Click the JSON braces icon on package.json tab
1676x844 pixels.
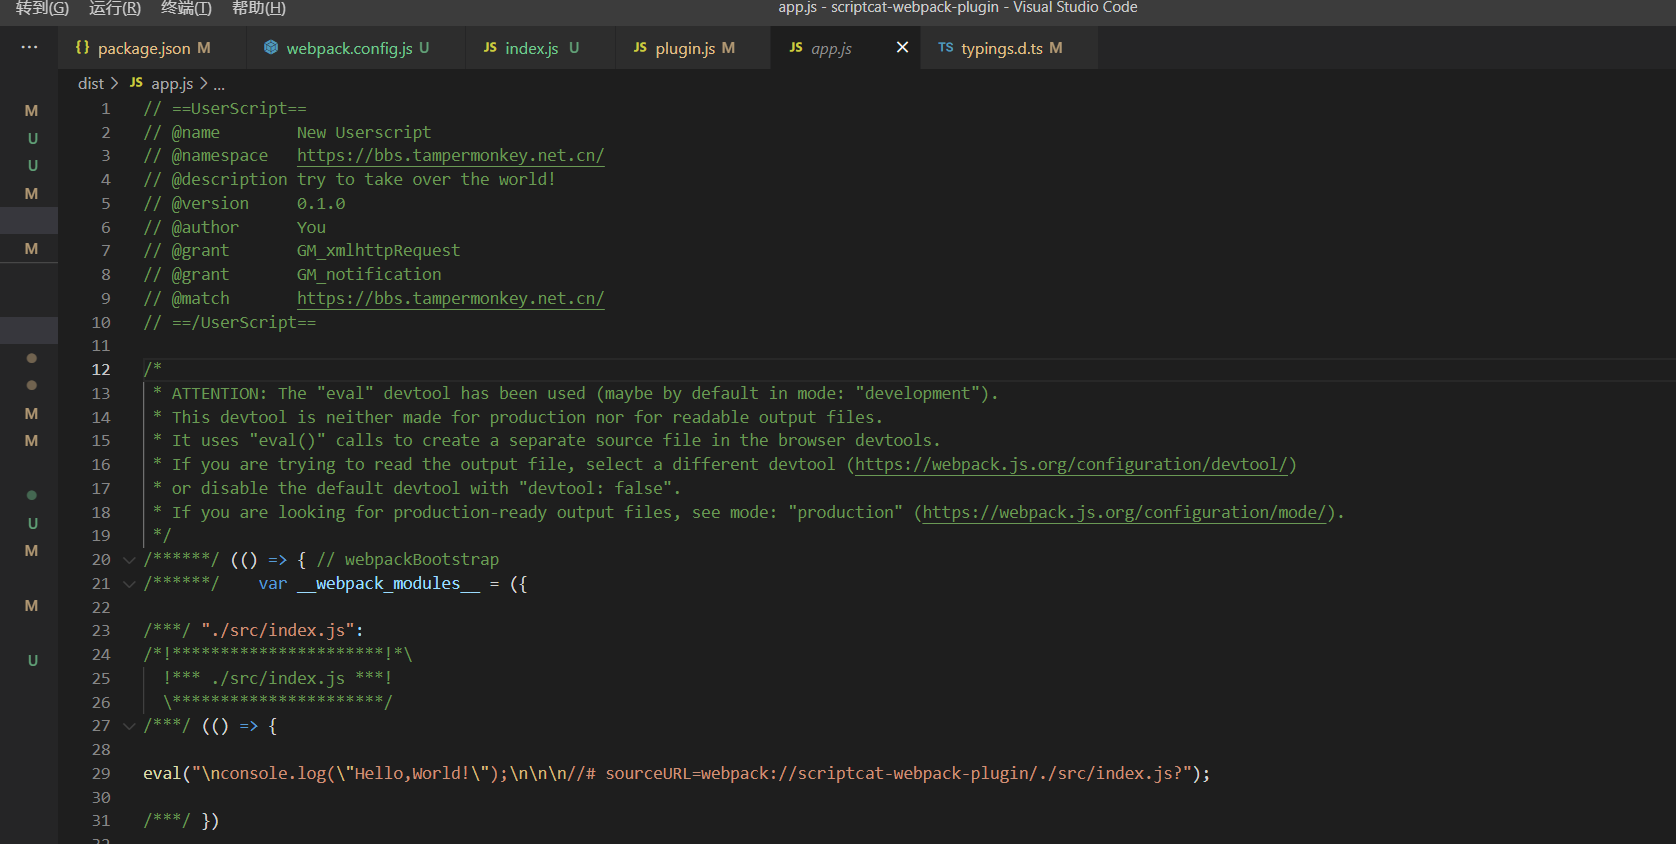[83, 47]
